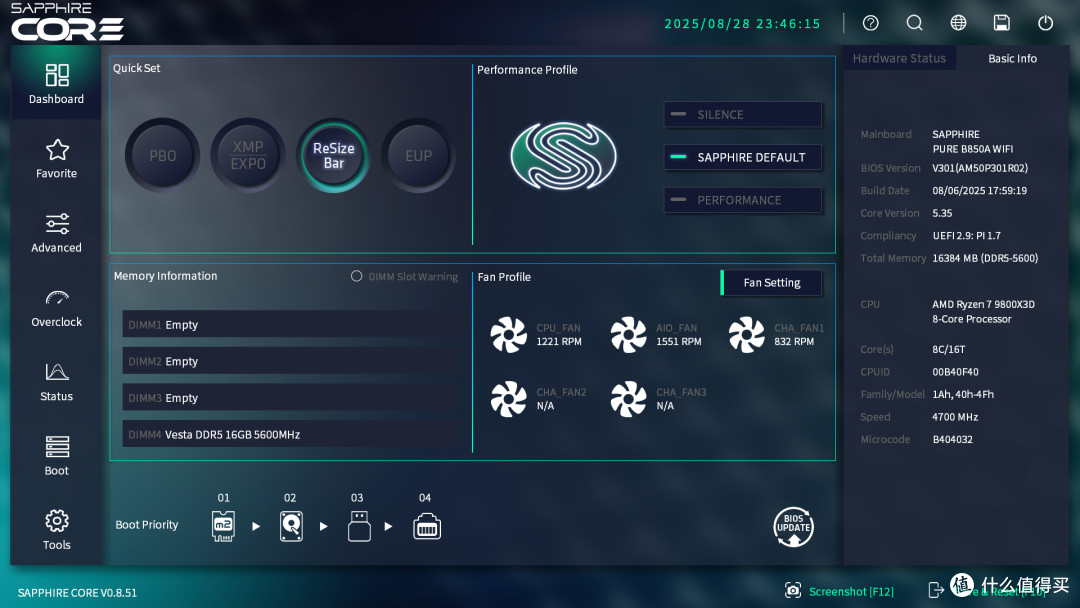Click the SAPPHIRE CORE V0.8.51 version text
Viewport: 1080px width, 608px height.
coord(77,593)
